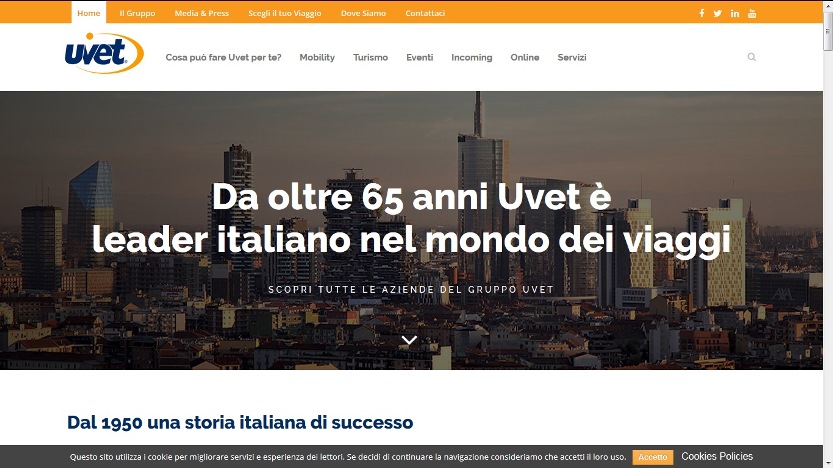
Task: Click 'leader italiano nel mondo dei viaggi' text
Action: tap(412, 240)
